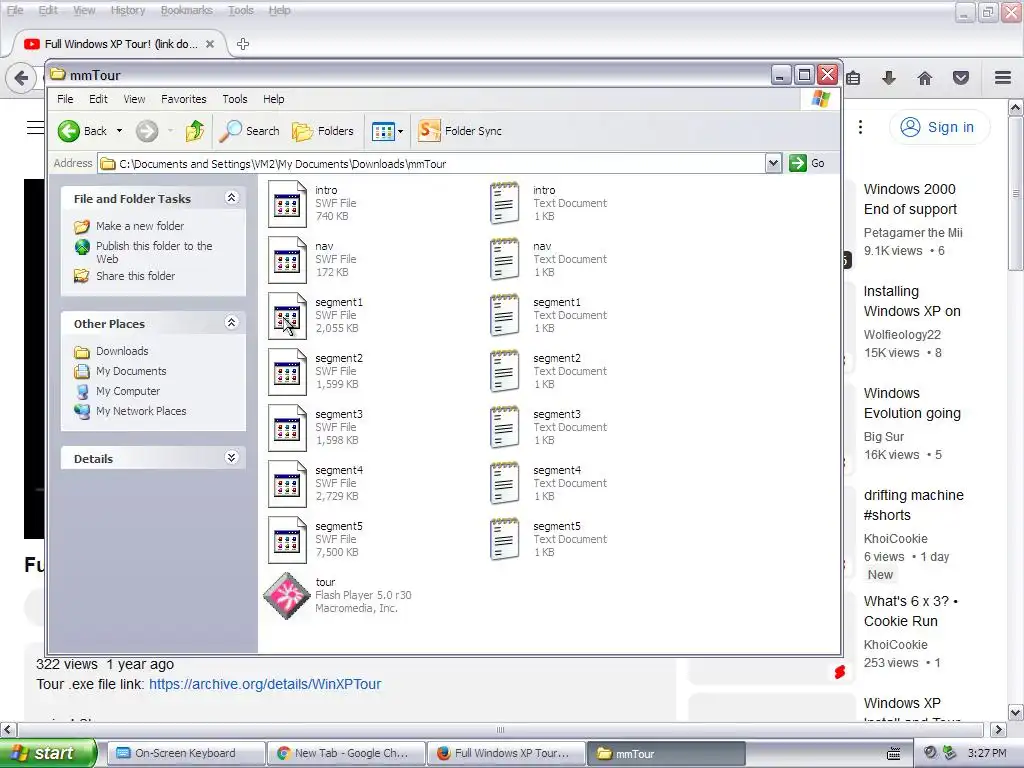Viewport: 1024px width, 768px height.
Task: Open Search in the Explorer toolbar
Action: pos(249,131)
